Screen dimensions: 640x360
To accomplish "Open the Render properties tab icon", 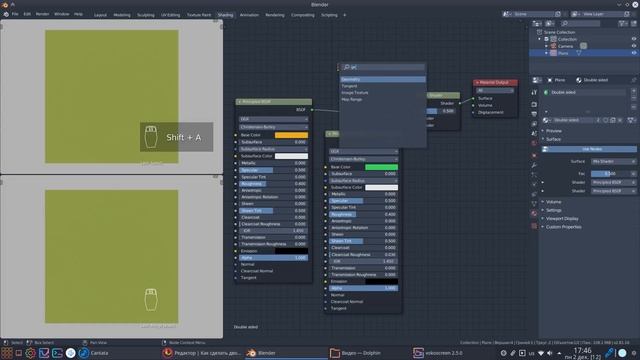I will point(534,104).
